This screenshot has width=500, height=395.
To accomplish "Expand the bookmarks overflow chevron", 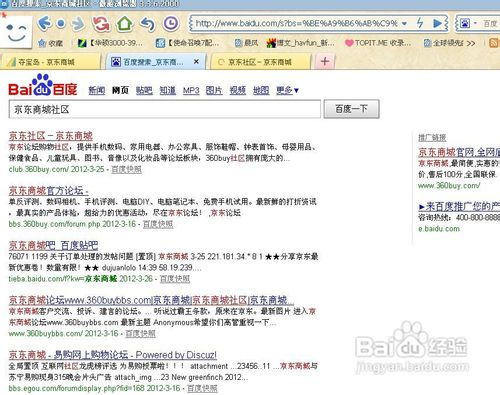I will (471, 43).
